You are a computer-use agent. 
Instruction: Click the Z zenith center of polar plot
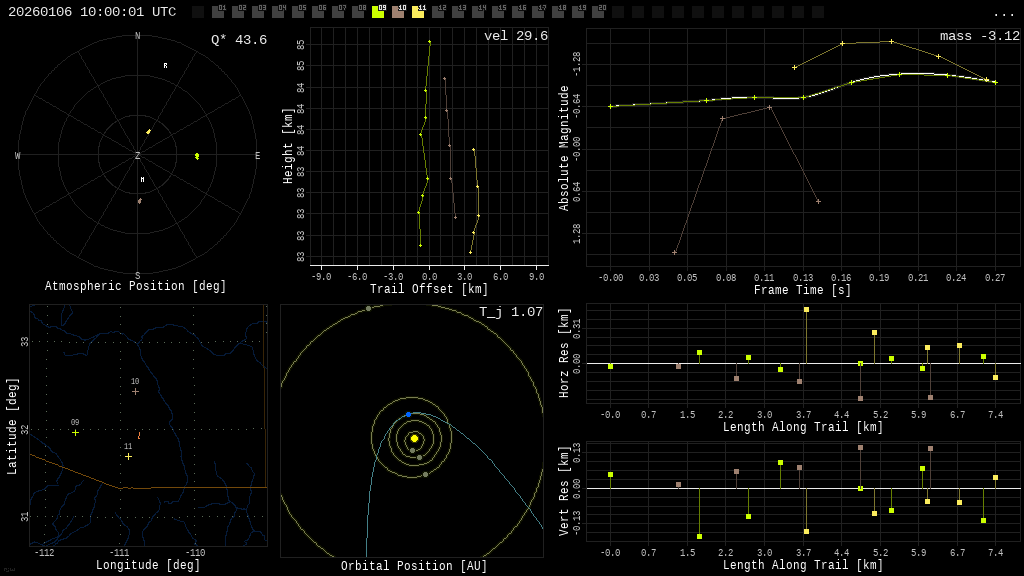point(138,156)
